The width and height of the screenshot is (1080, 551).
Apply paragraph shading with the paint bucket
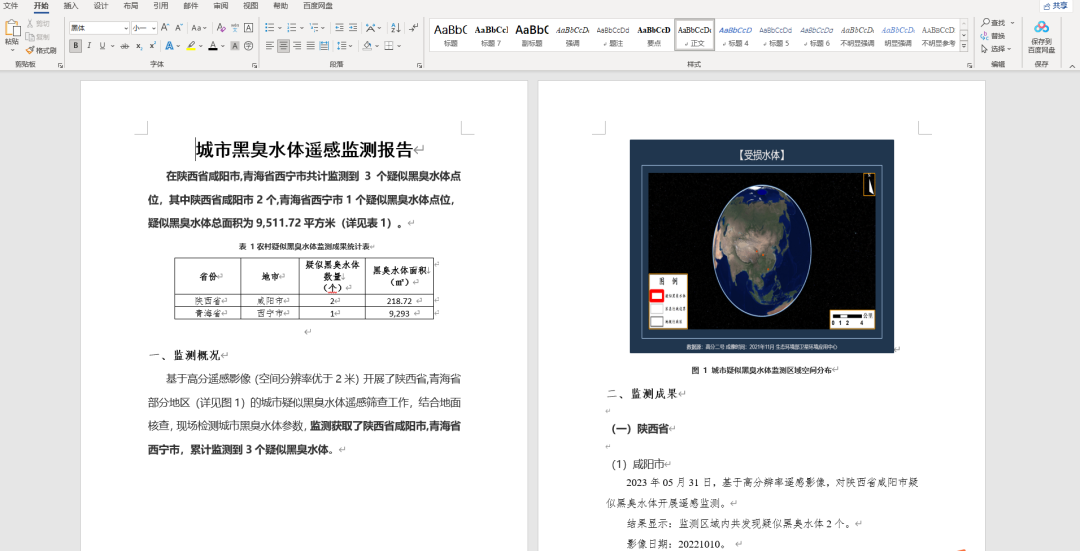tap(367, 46)
